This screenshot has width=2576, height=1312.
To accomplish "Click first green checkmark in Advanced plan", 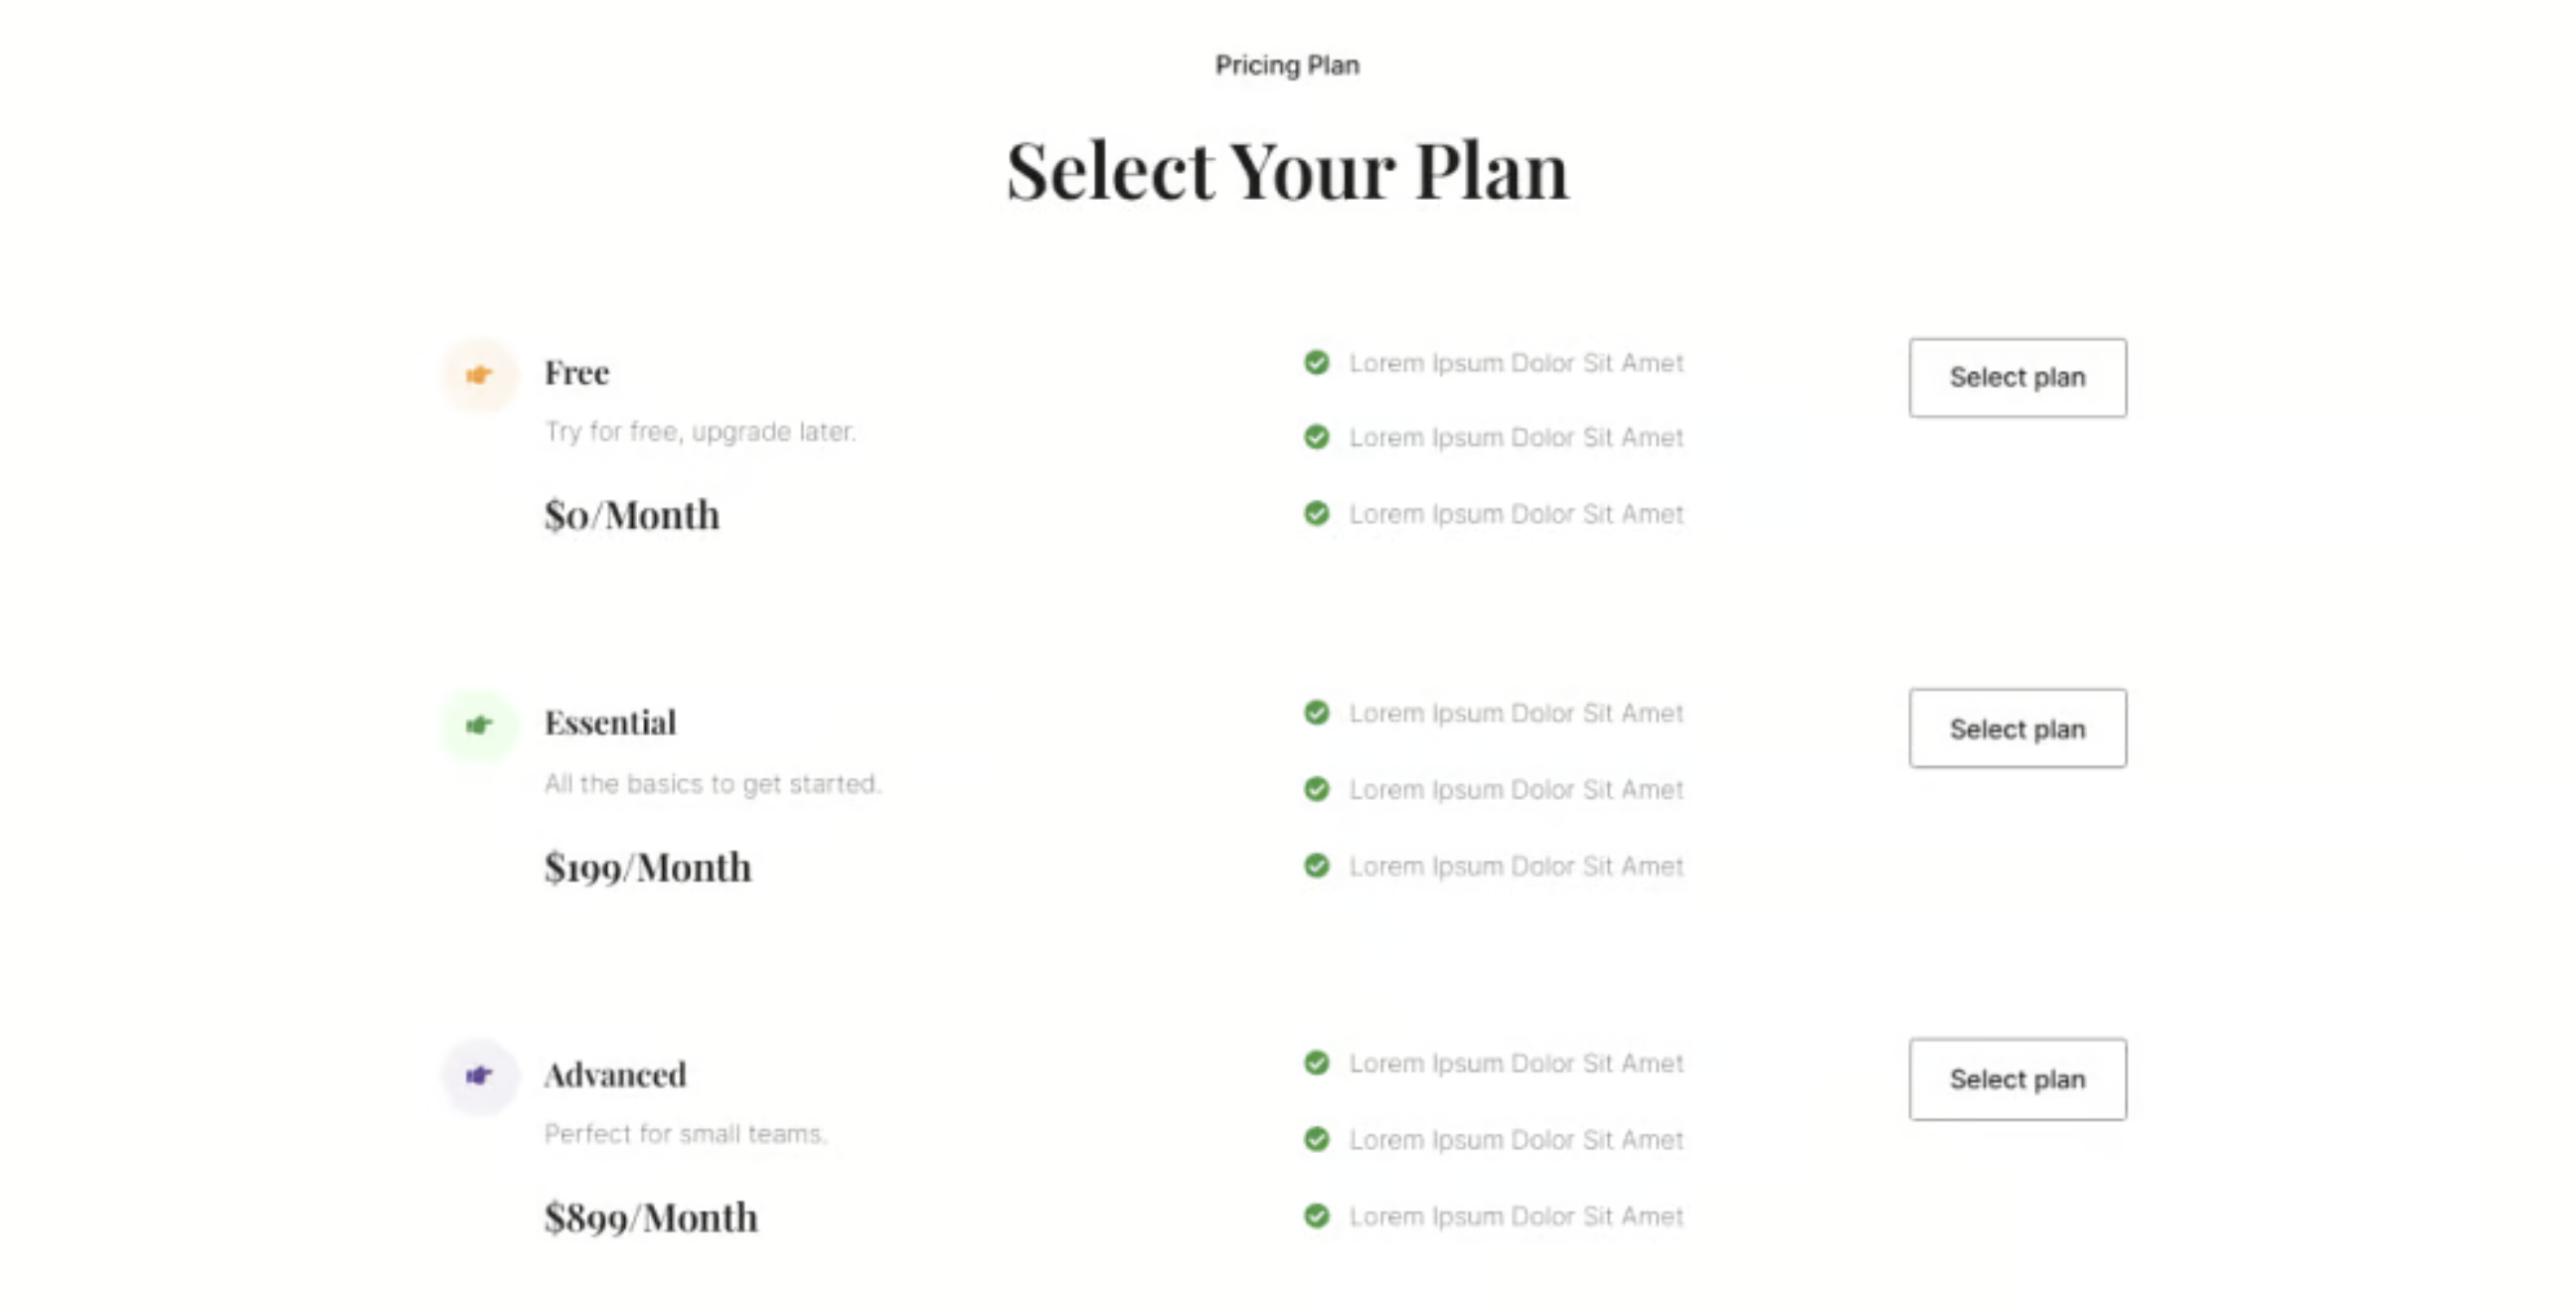I will tap(1317, 1062).
